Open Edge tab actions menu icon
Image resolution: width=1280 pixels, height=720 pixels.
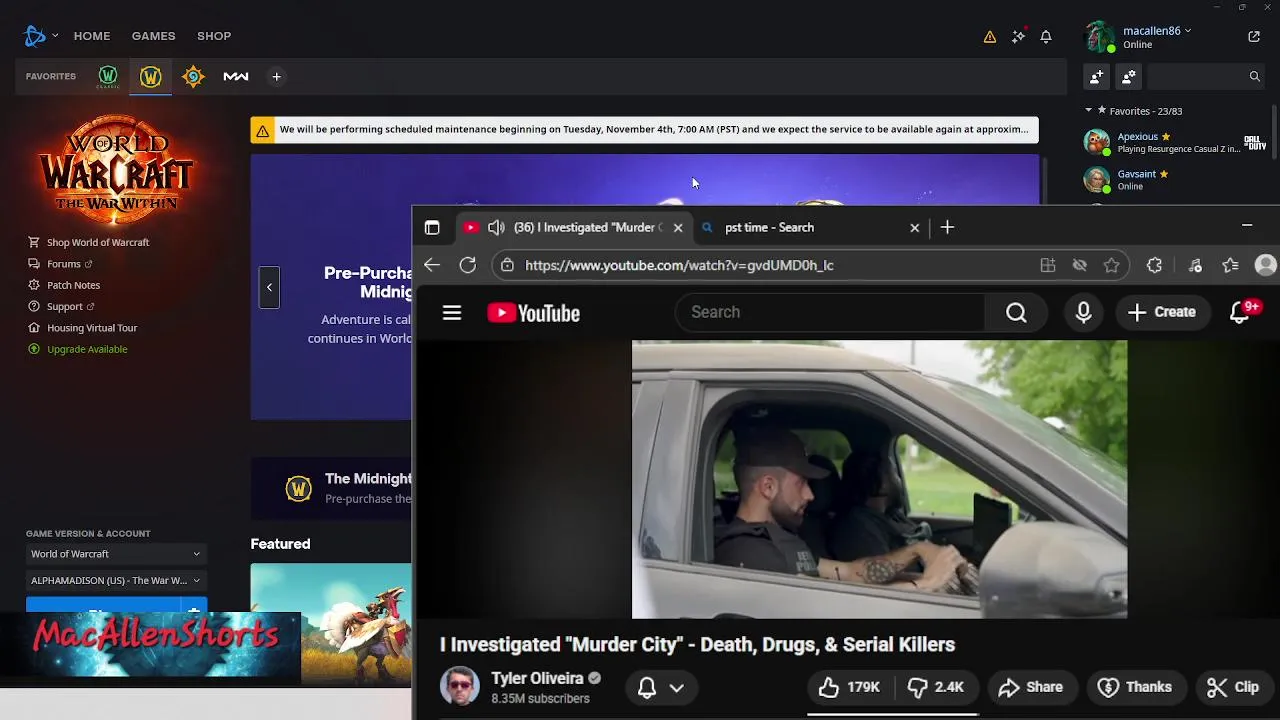click(432, 227)
